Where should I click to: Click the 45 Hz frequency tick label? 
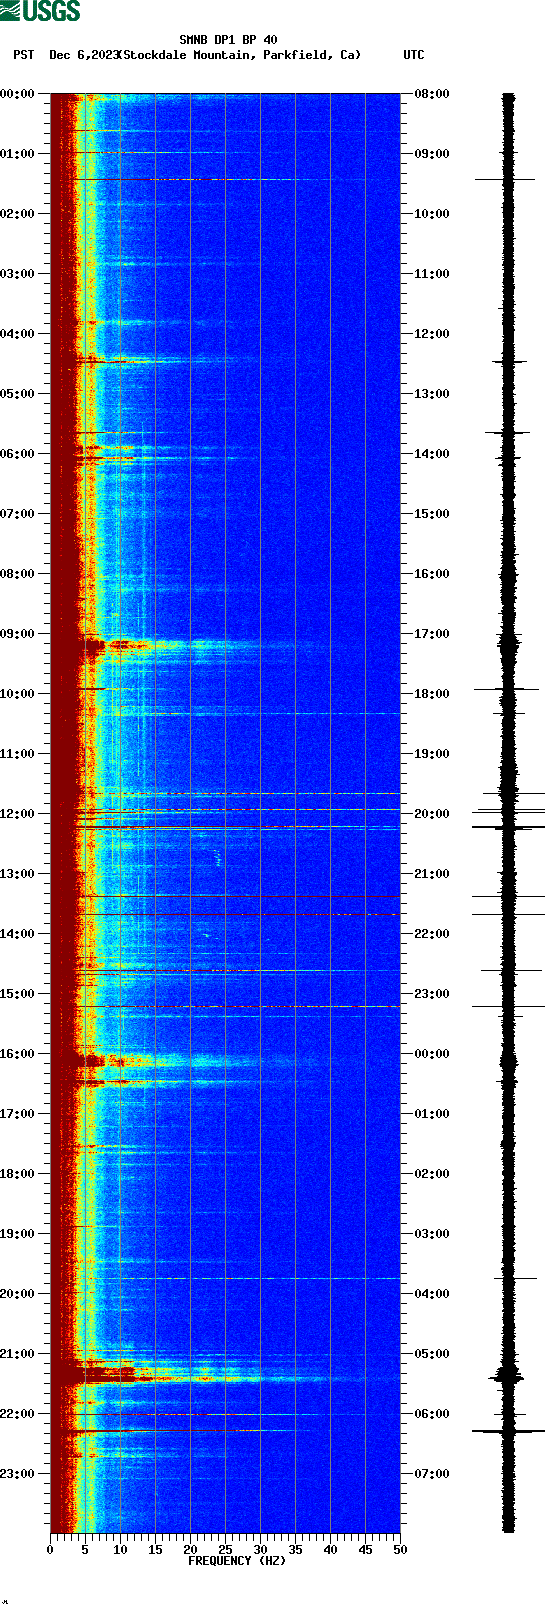point(365,1550)
